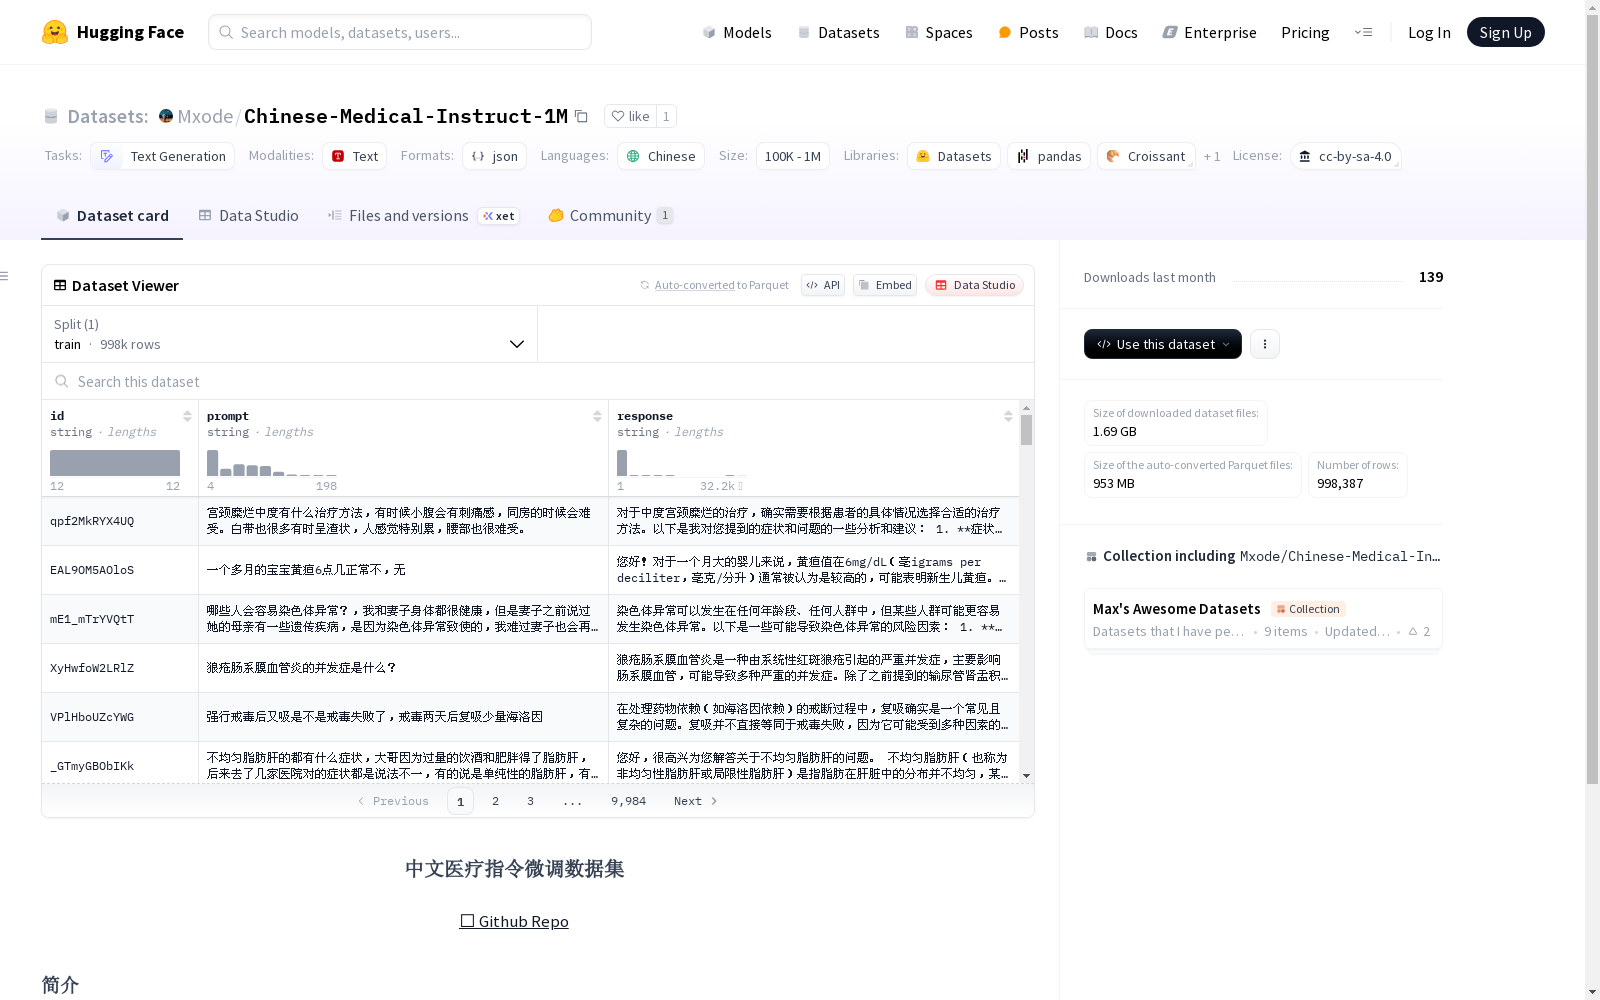
Task: Click Log In
Action: tap(1429, 32)
